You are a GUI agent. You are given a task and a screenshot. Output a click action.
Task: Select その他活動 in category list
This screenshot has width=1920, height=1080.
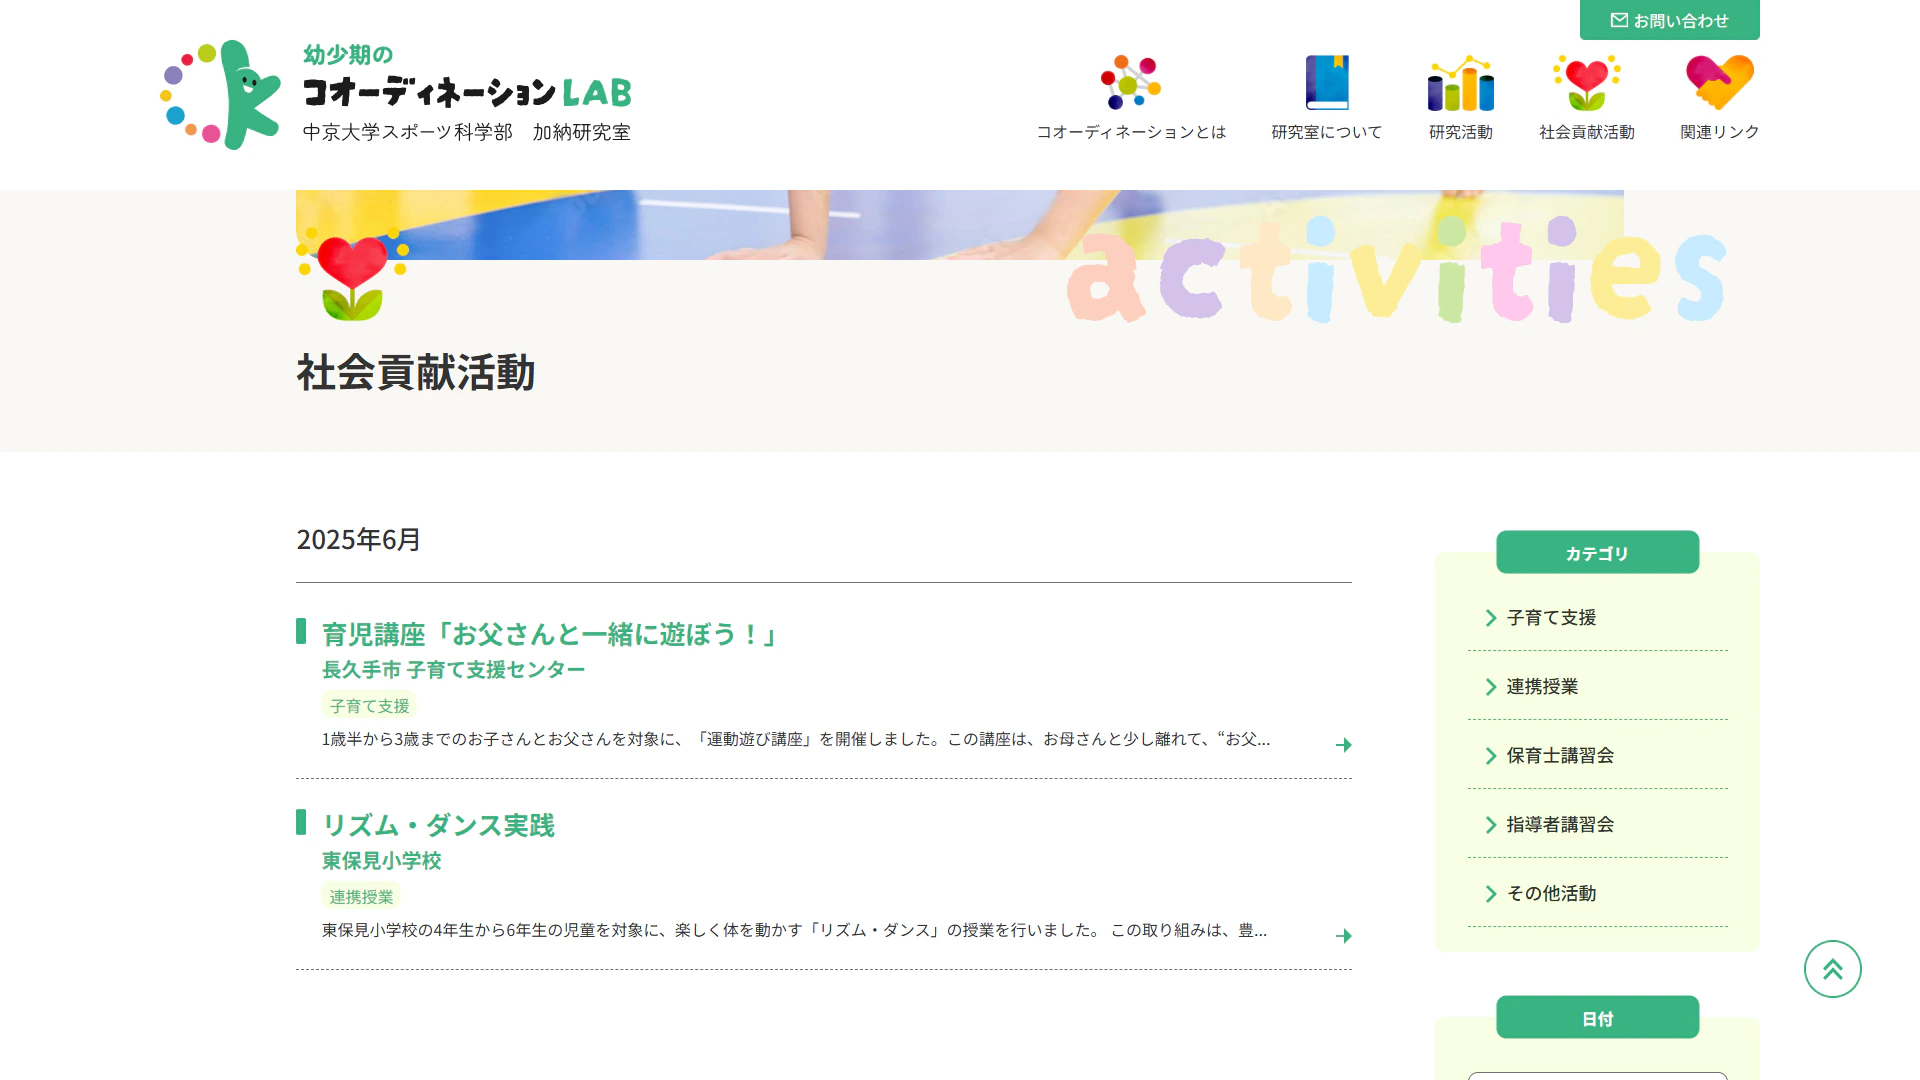pos(1551,894)
